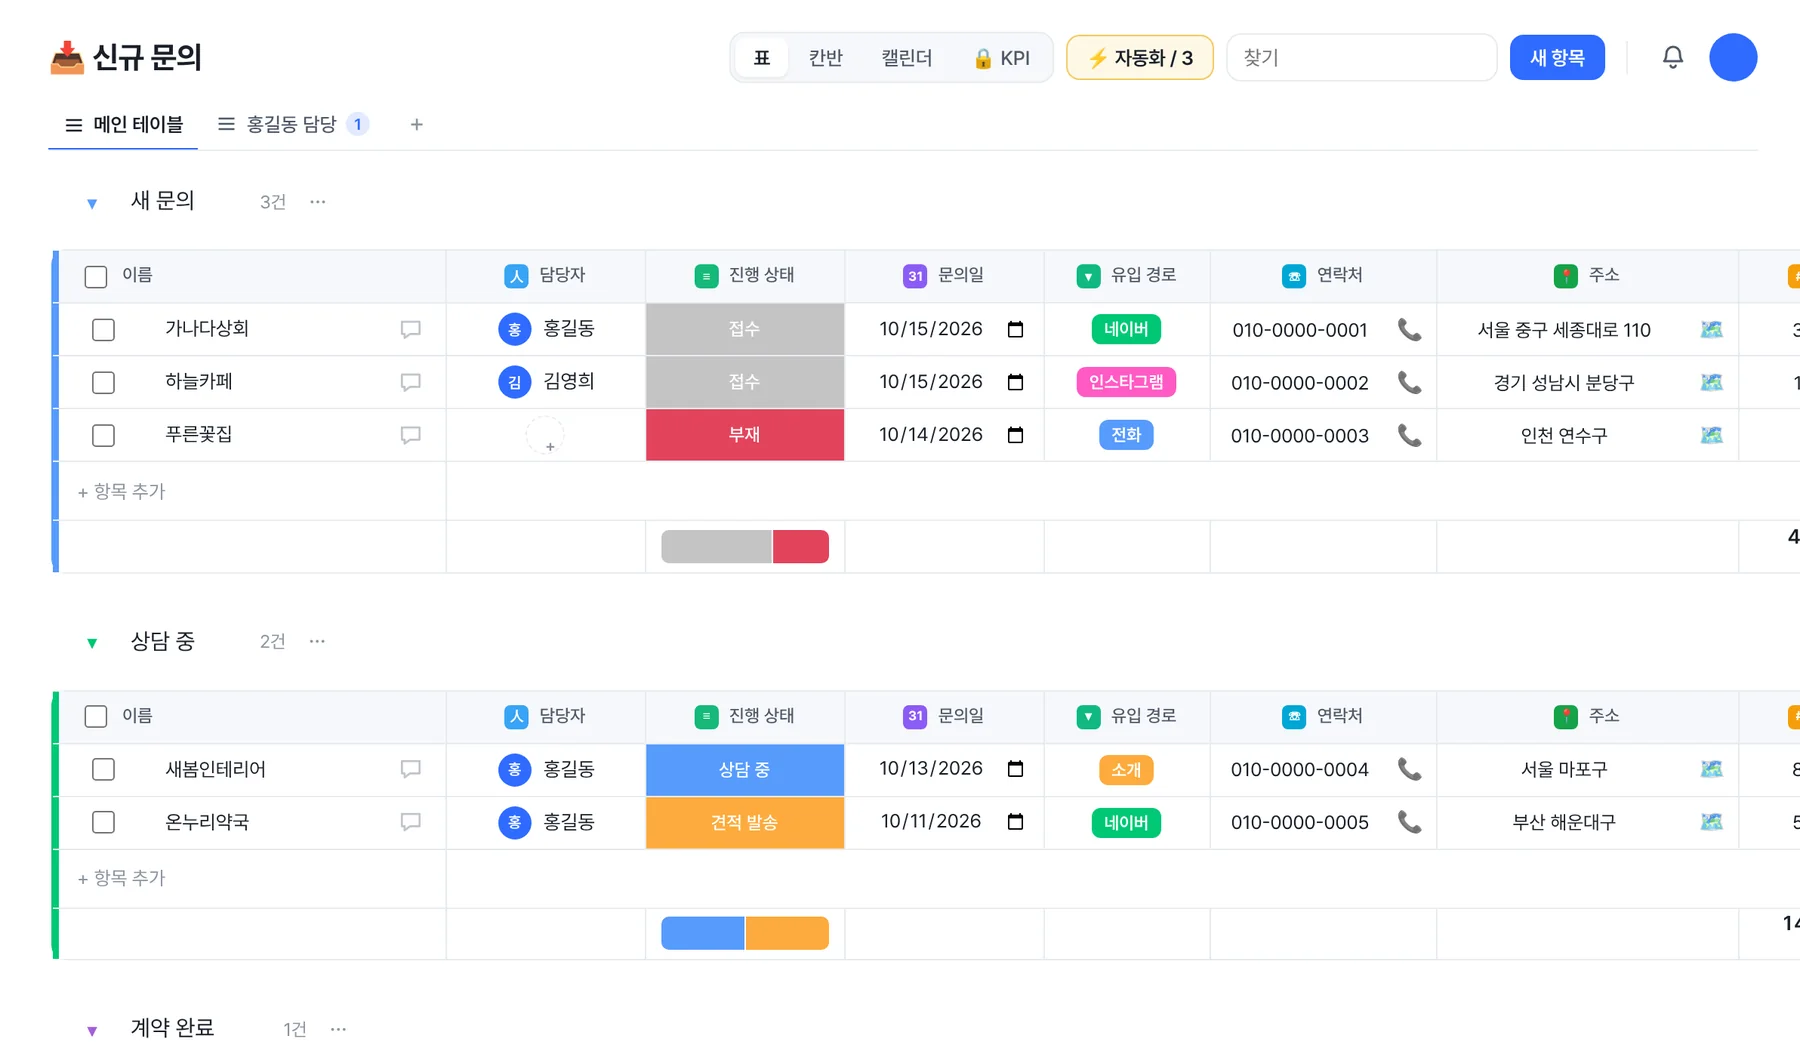Focus the 찾기 search field
1800x1057 pixels.
[1361, 58]
